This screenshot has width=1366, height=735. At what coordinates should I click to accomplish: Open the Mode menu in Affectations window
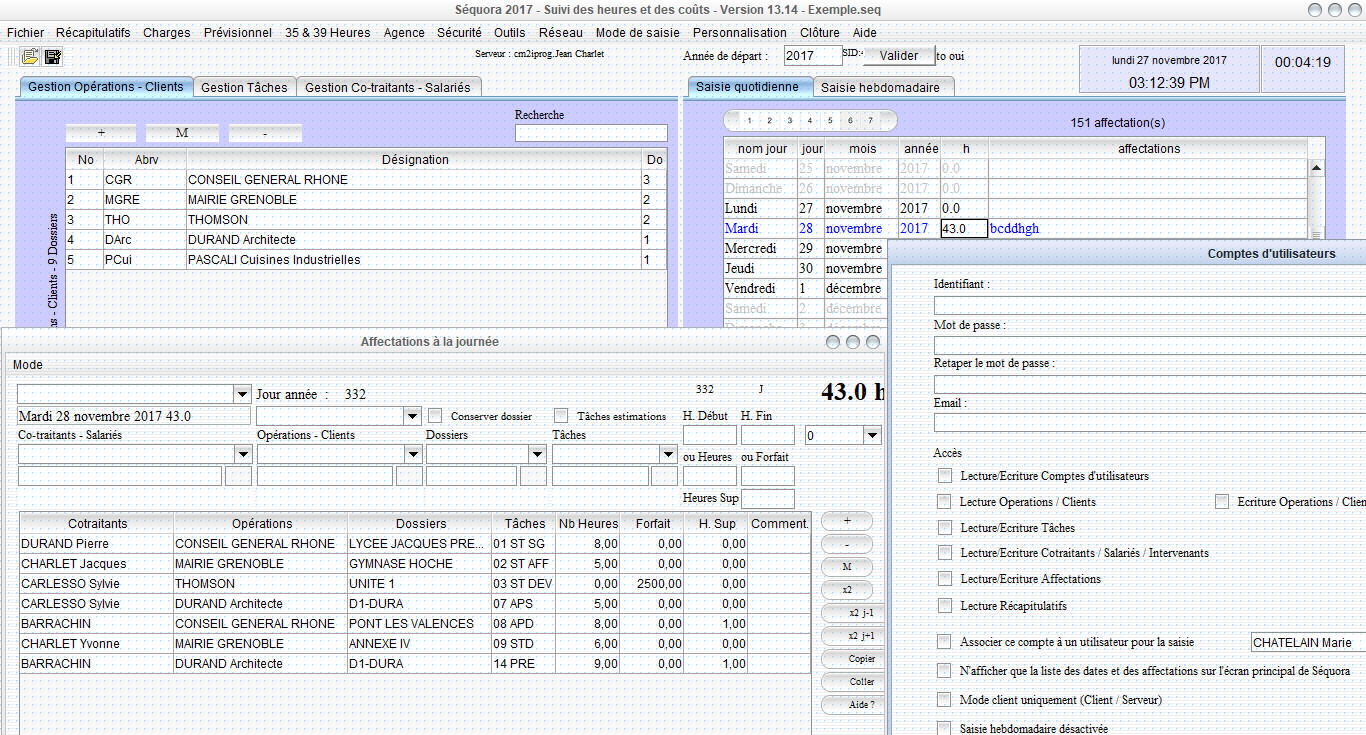click(28, 365)
